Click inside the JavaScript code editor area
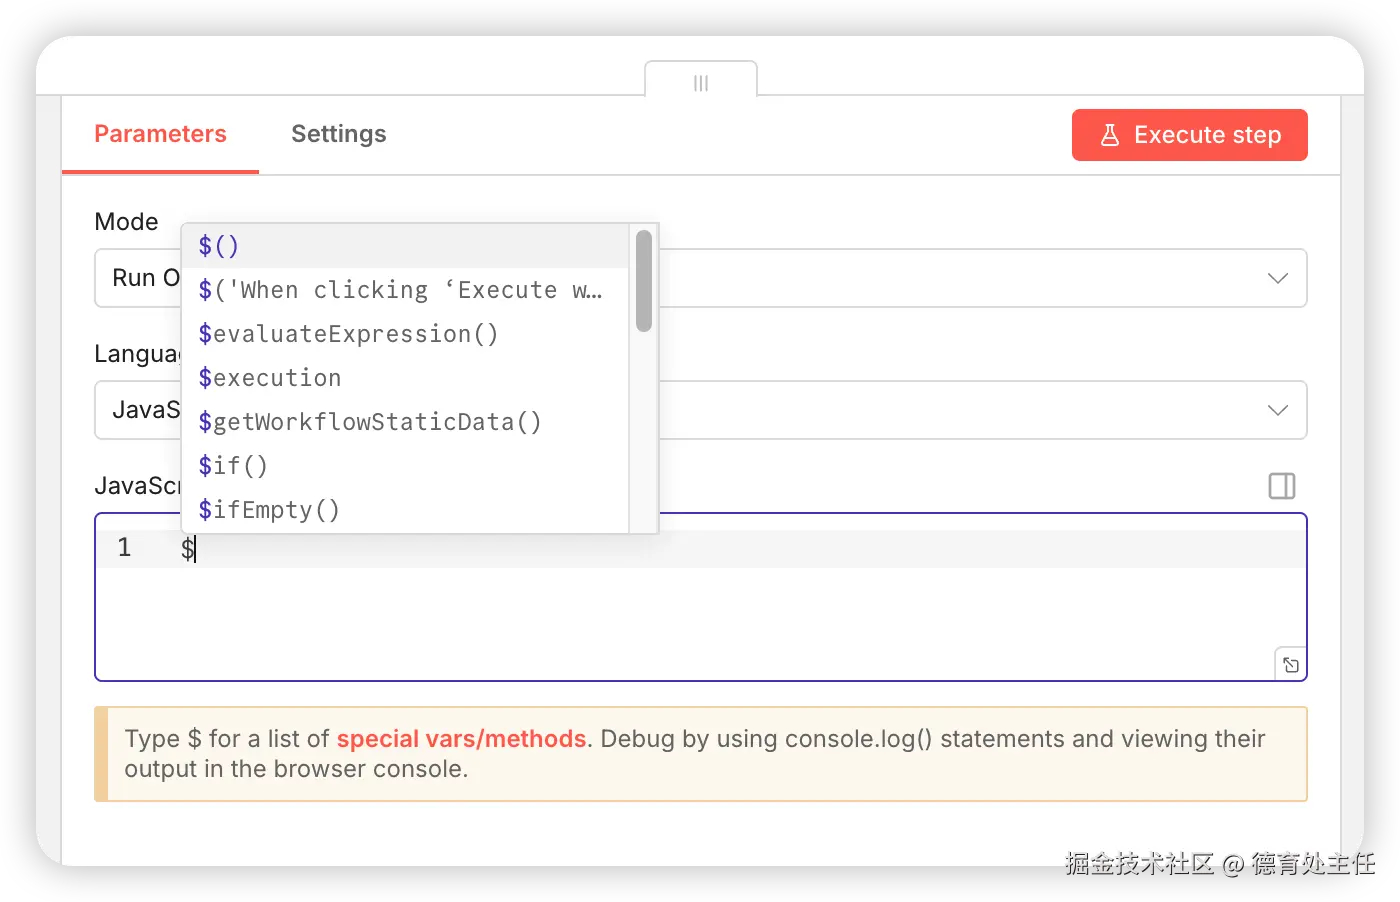The width and height of the screenshot is (1400, 902). 700,620
